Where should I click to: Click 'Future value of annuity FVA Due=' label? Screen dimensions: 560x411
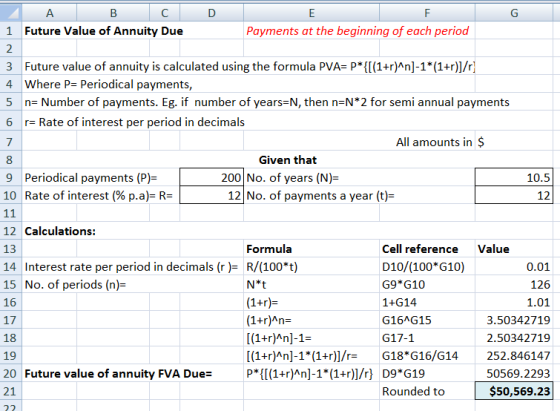[x=118, y=374]
